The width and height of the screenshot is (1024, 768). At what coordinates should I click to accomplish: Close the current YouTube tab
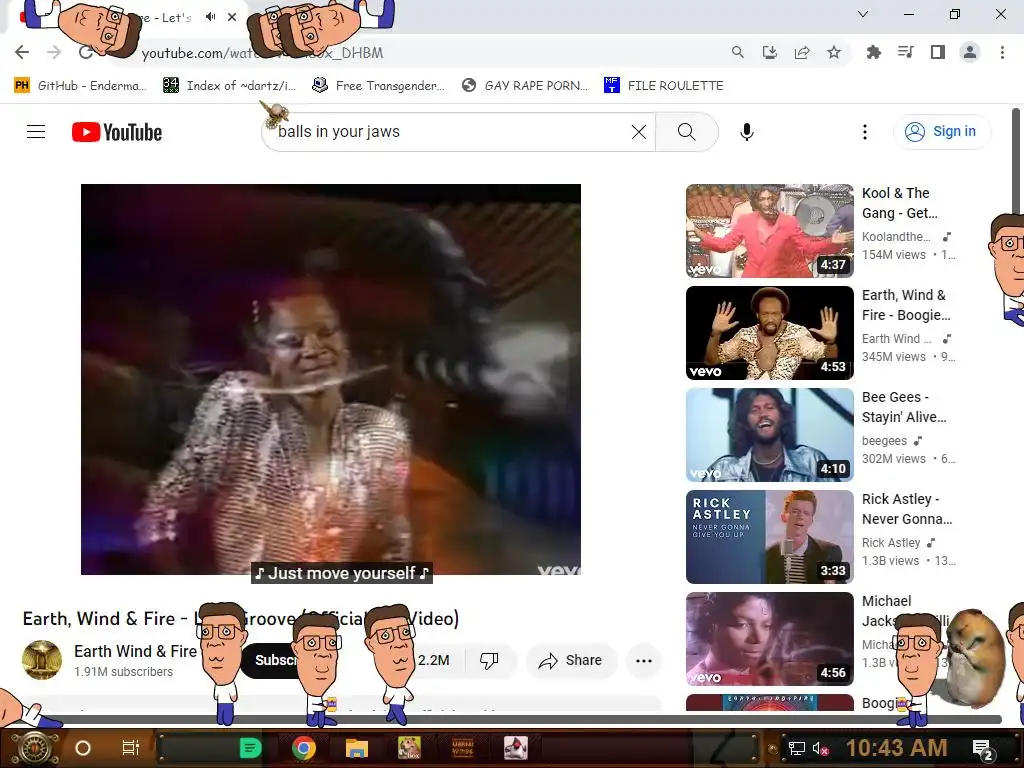(x=232, y=17)
